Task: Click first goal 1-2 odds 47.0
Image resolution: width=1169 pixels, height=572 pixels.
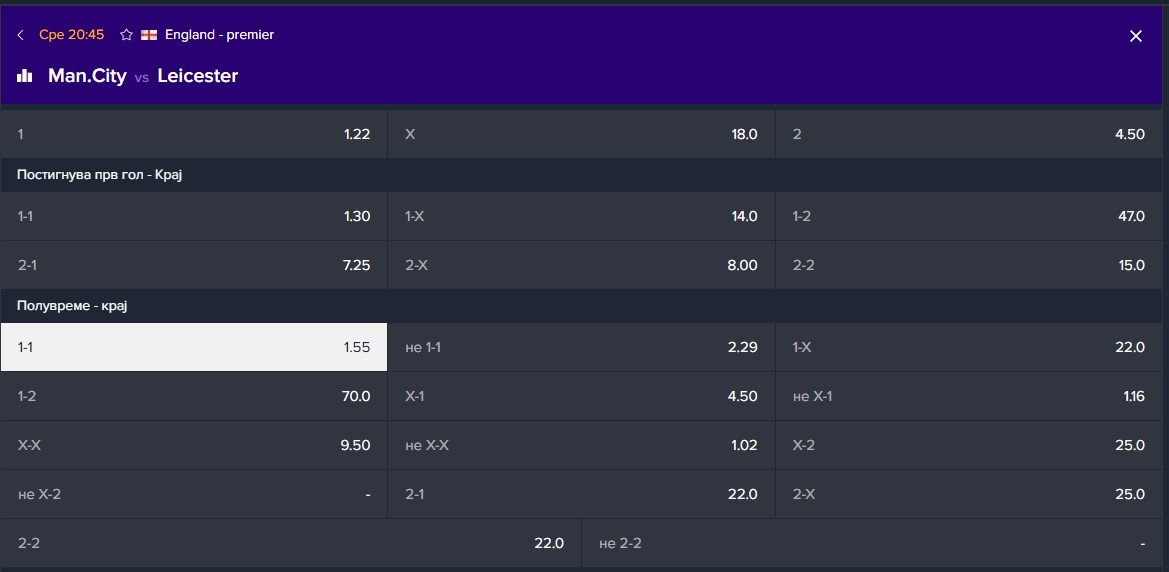Action: click(x=971, y=216)
